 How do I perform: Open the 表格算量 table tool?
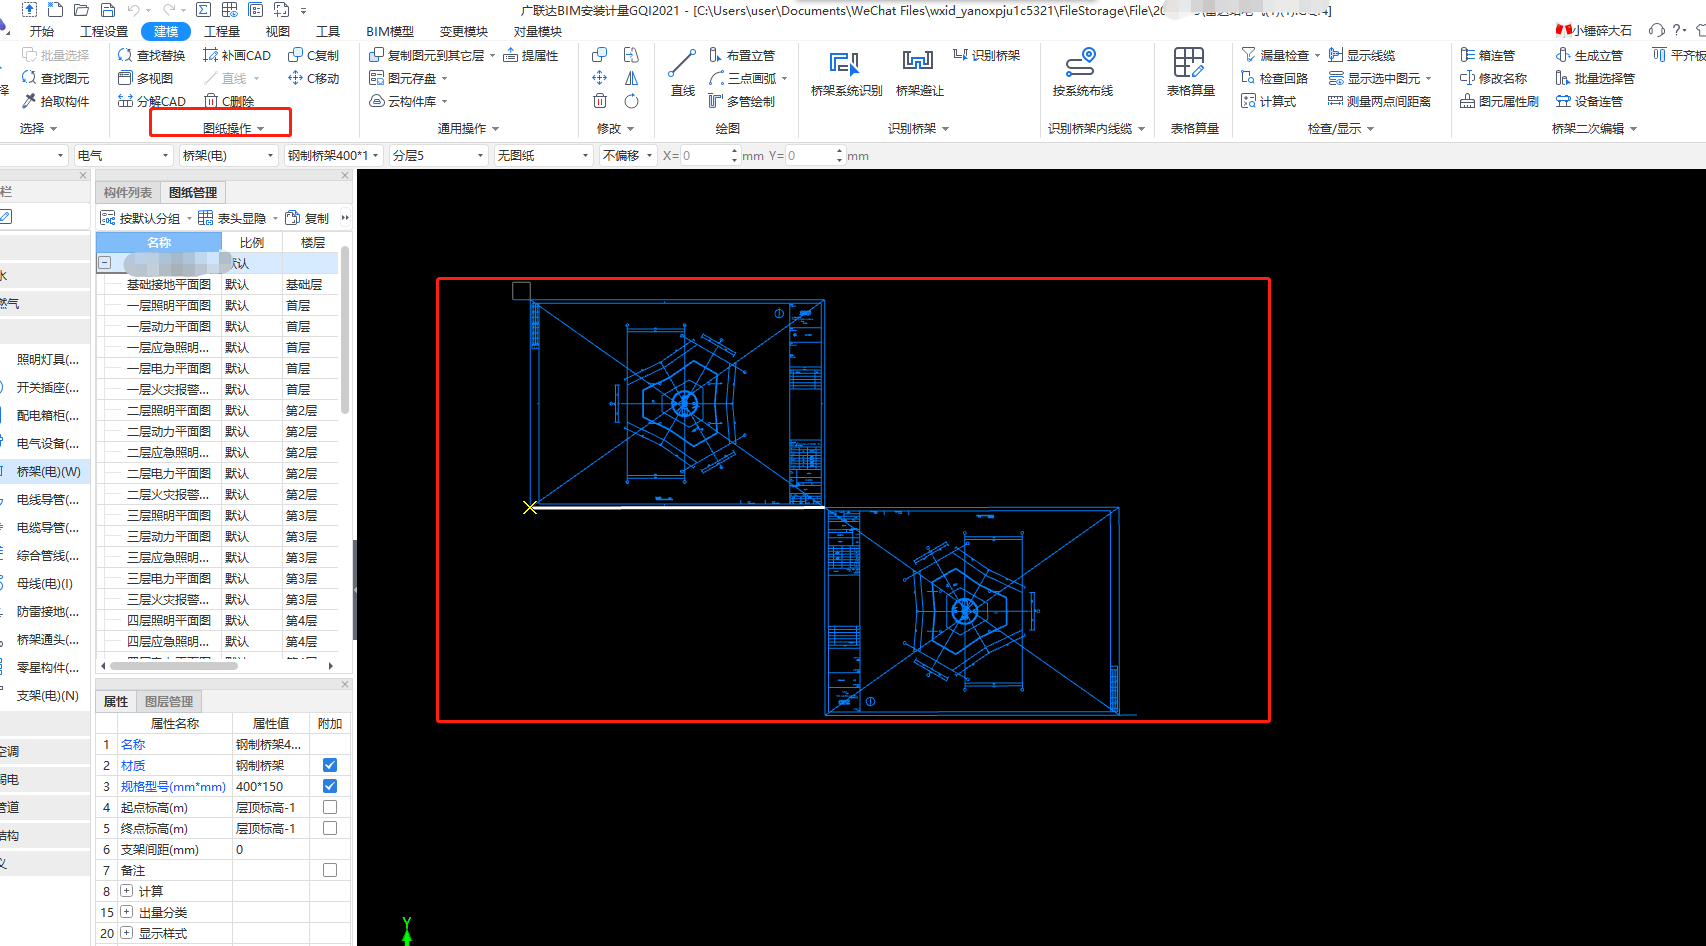click(1190, 73)
